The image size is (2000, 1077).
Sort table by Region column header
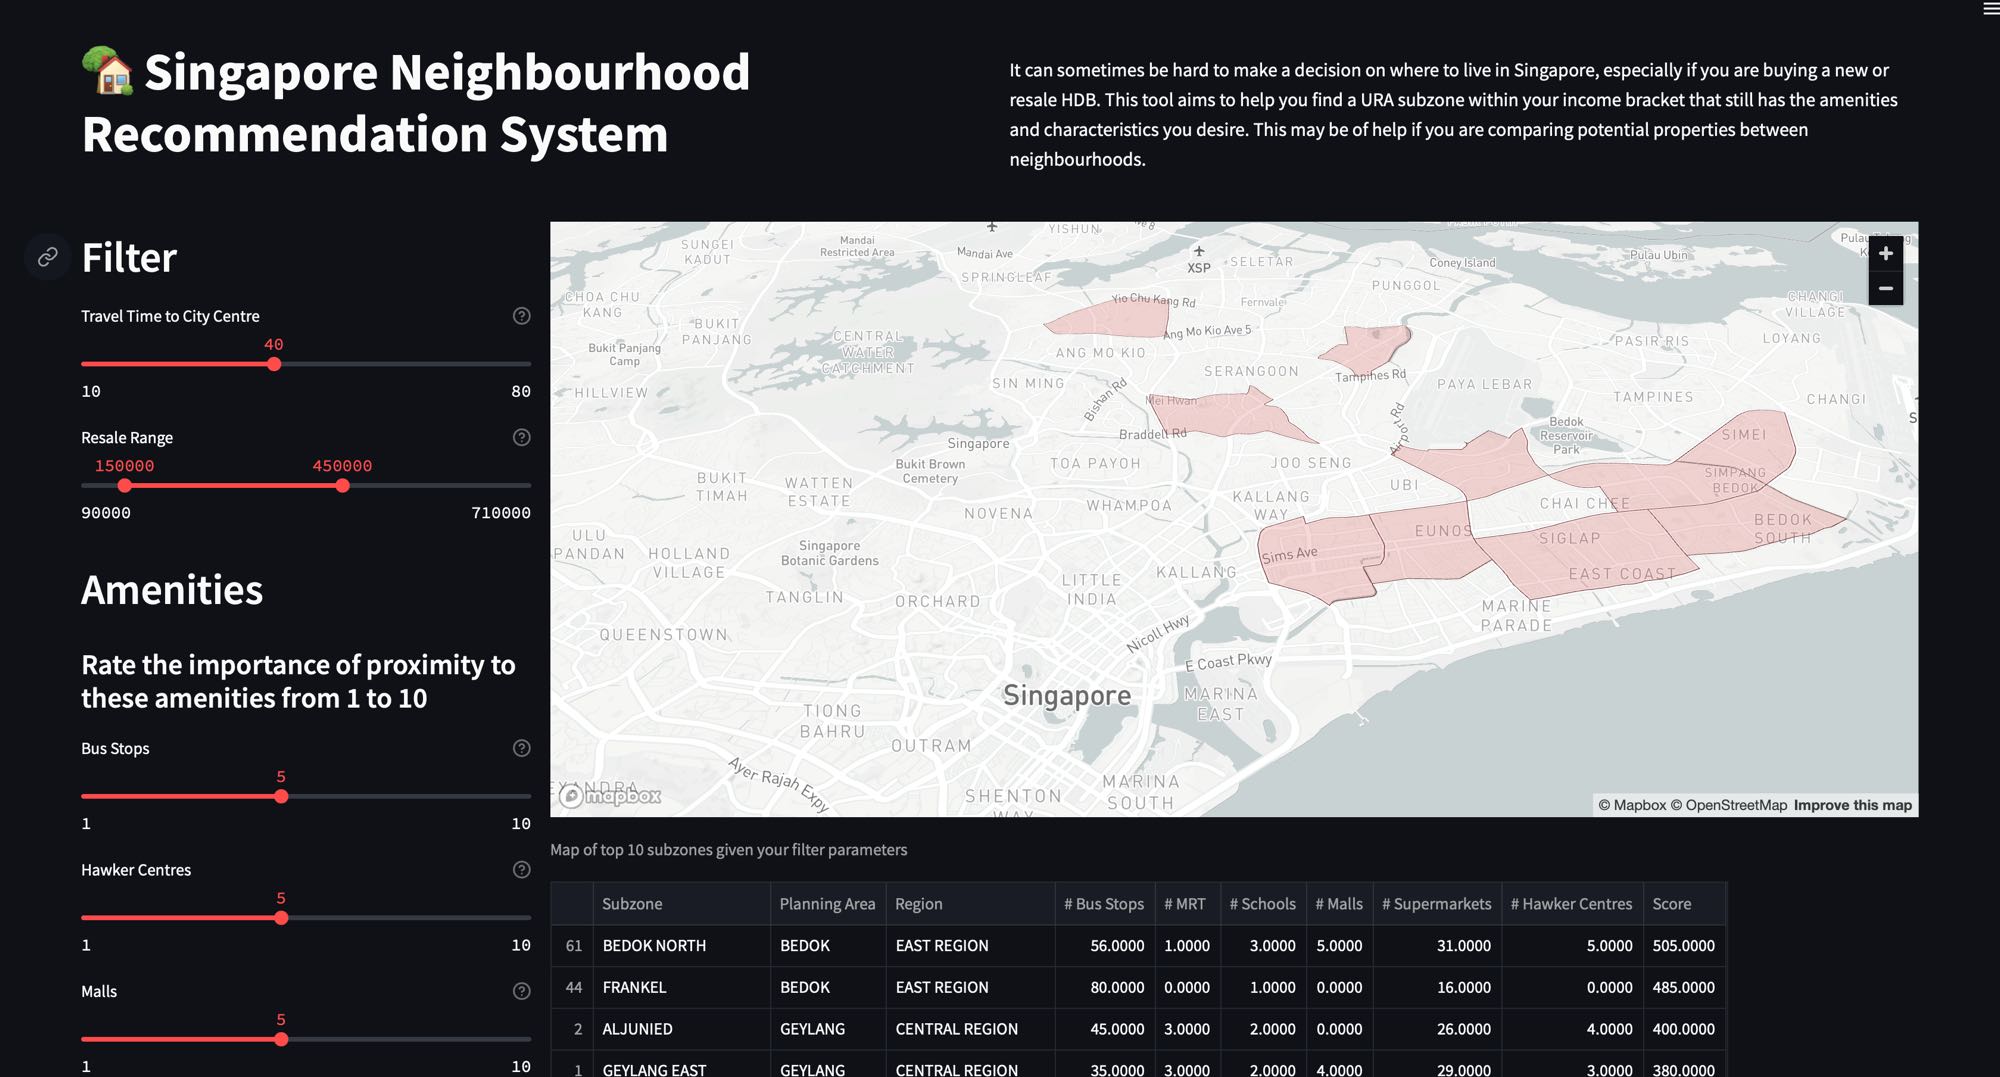[970, 904]
